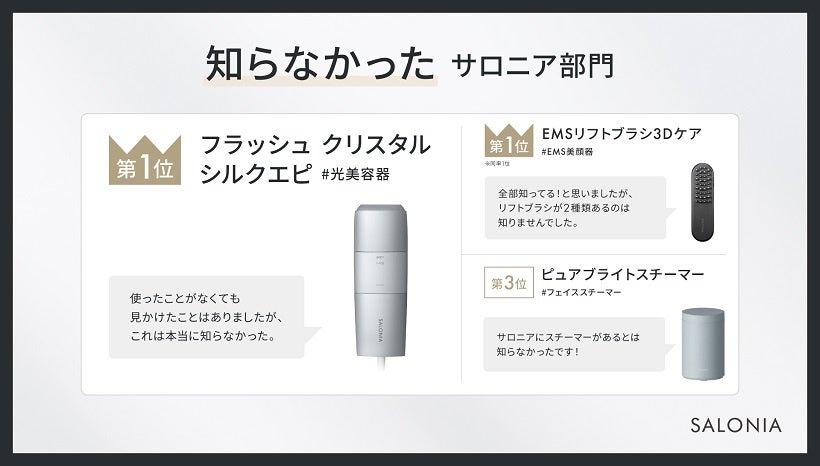The height and width of the screenshot is (466, 820).
Task: Click the ピュアブライトスチーマー product title
Action: point(622,275)
